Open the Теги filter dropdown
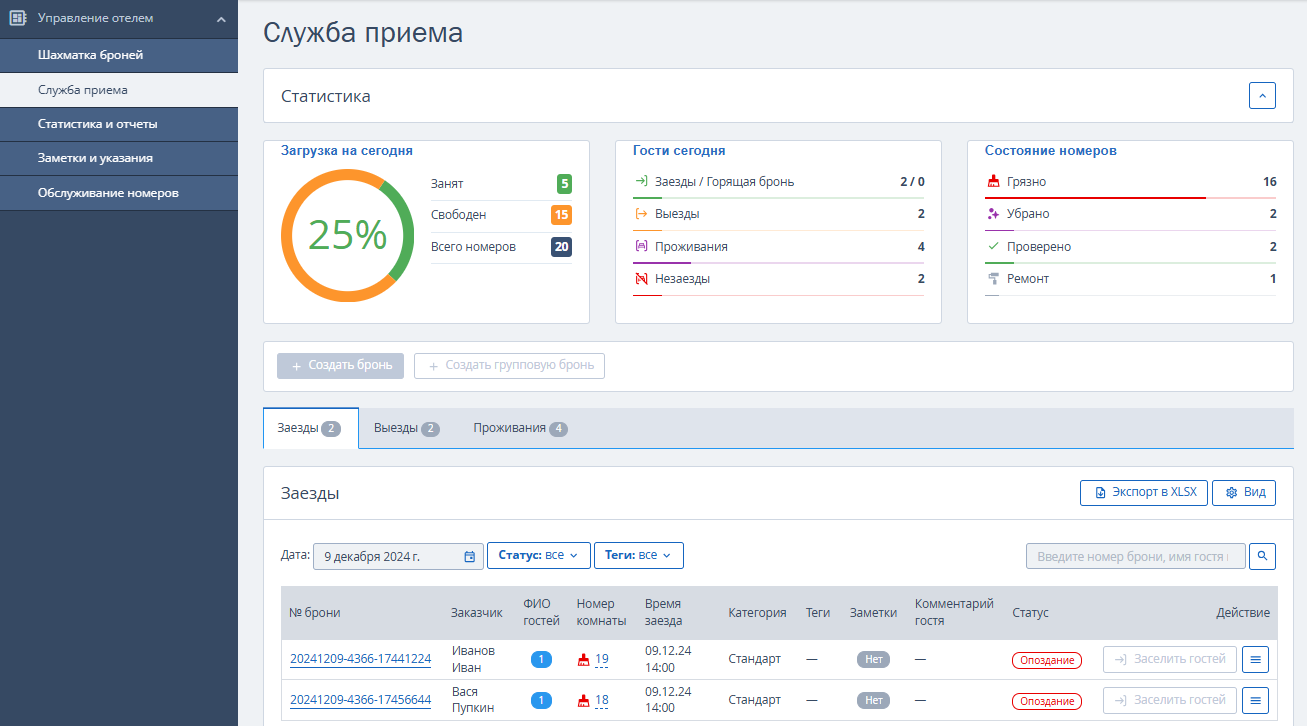Screen dimensions: 1307x726 pyautogui.click(x=639, y=555)
